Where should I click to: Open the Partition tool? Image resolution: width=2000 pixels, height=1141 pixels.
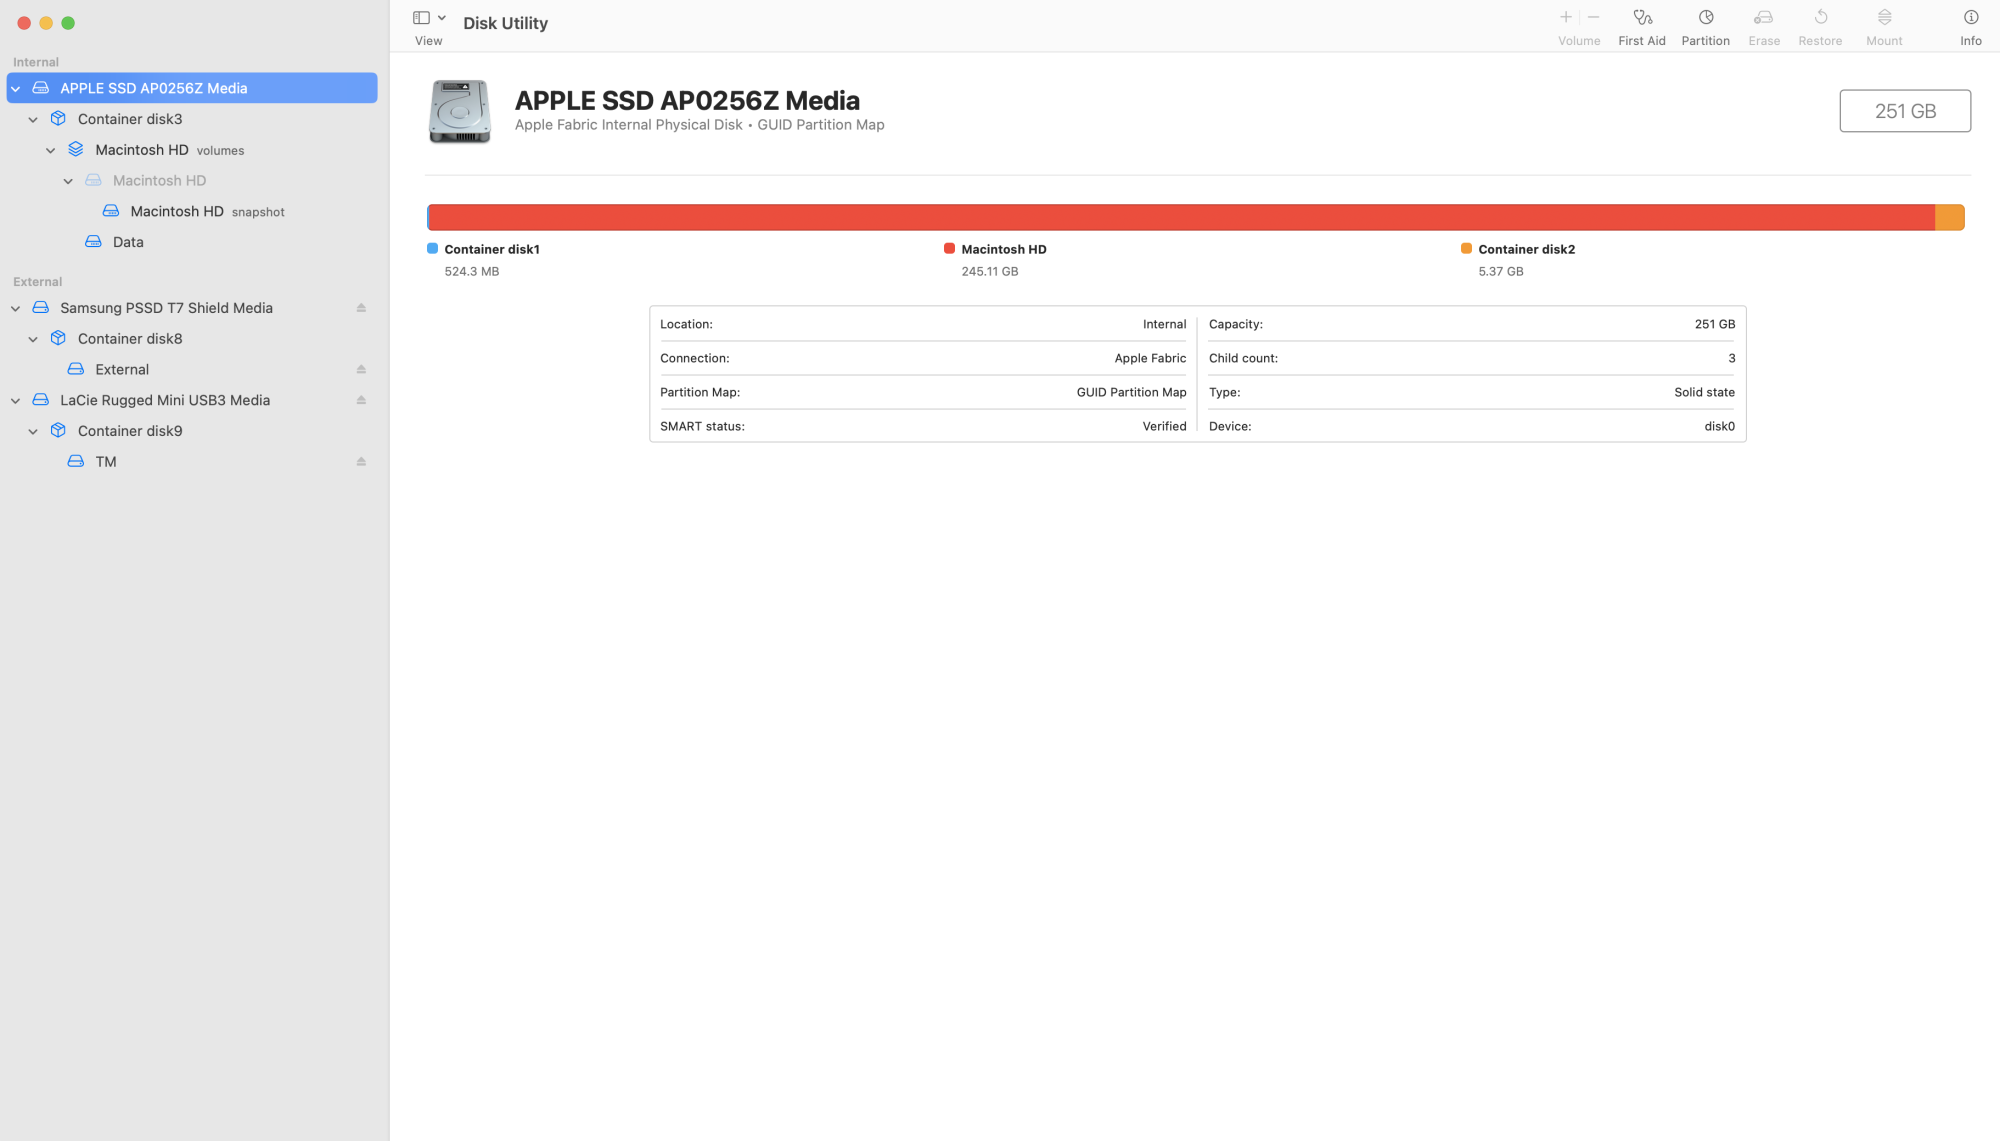click(1705, 18)
